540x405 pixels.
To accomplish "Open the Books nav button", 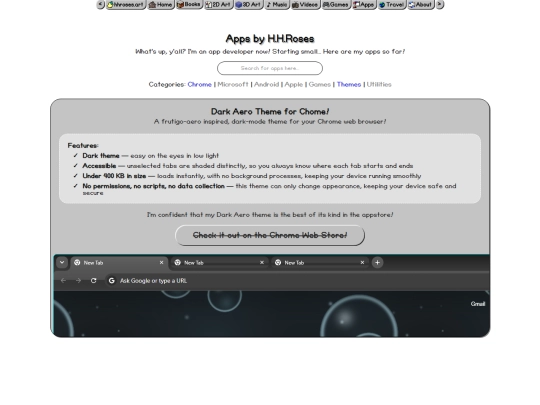I will point(189,4).
